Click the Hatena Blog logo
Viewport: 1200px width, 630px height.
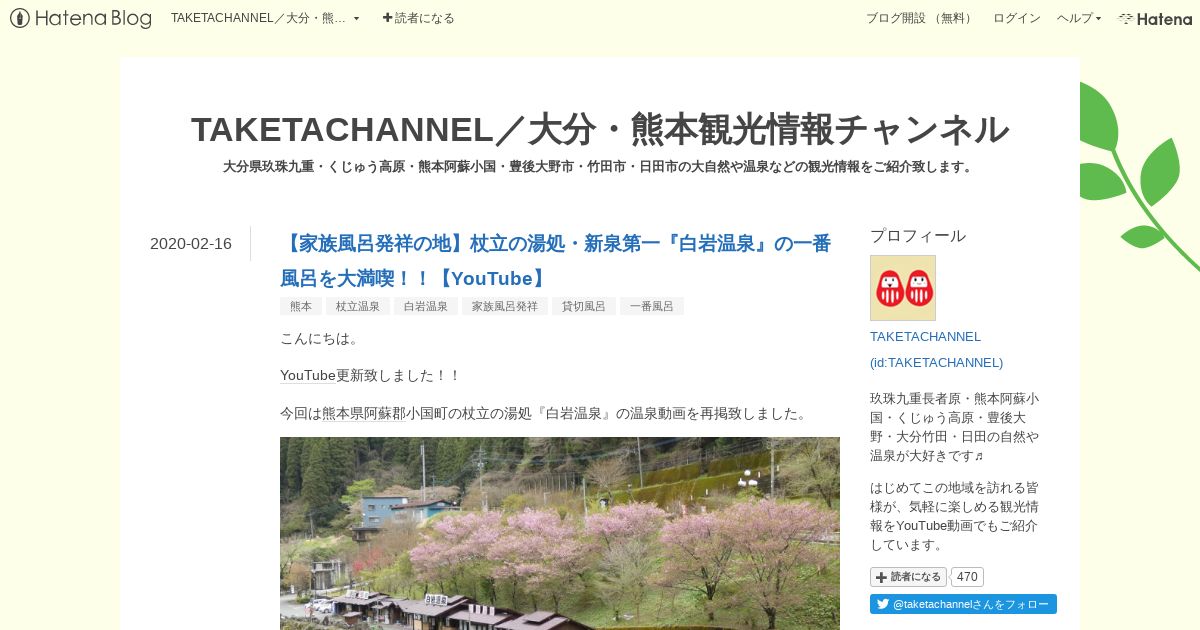point(80,18)
